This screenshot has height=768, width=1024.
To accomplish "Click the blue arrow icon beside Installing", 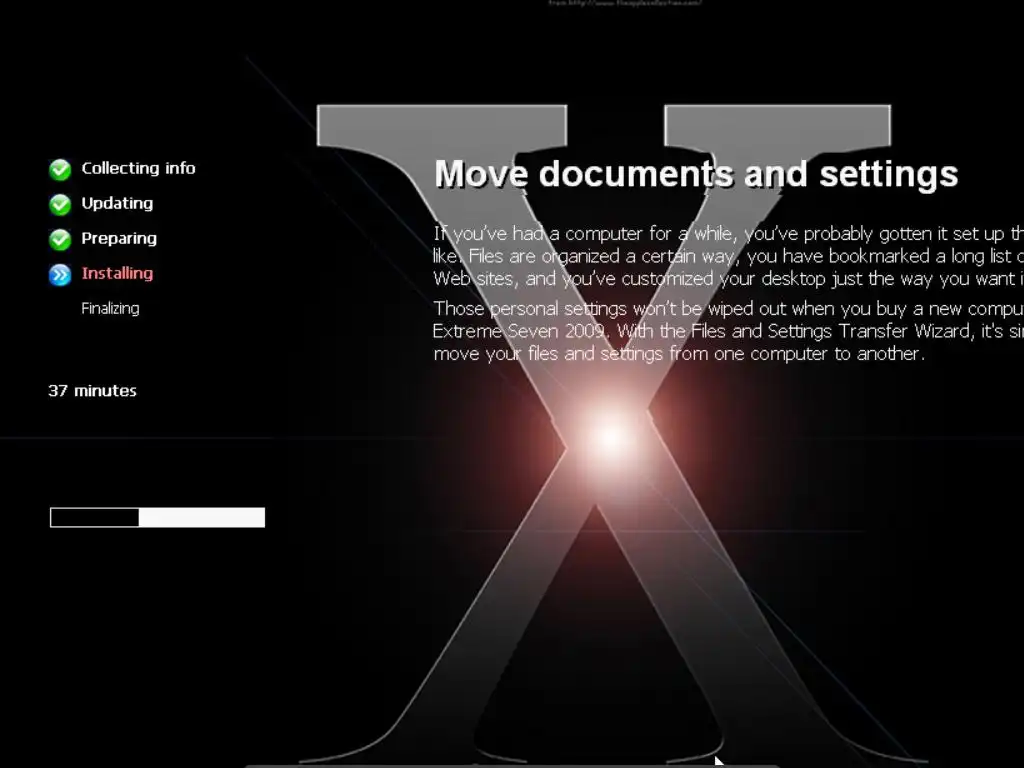I will point(60,275).
